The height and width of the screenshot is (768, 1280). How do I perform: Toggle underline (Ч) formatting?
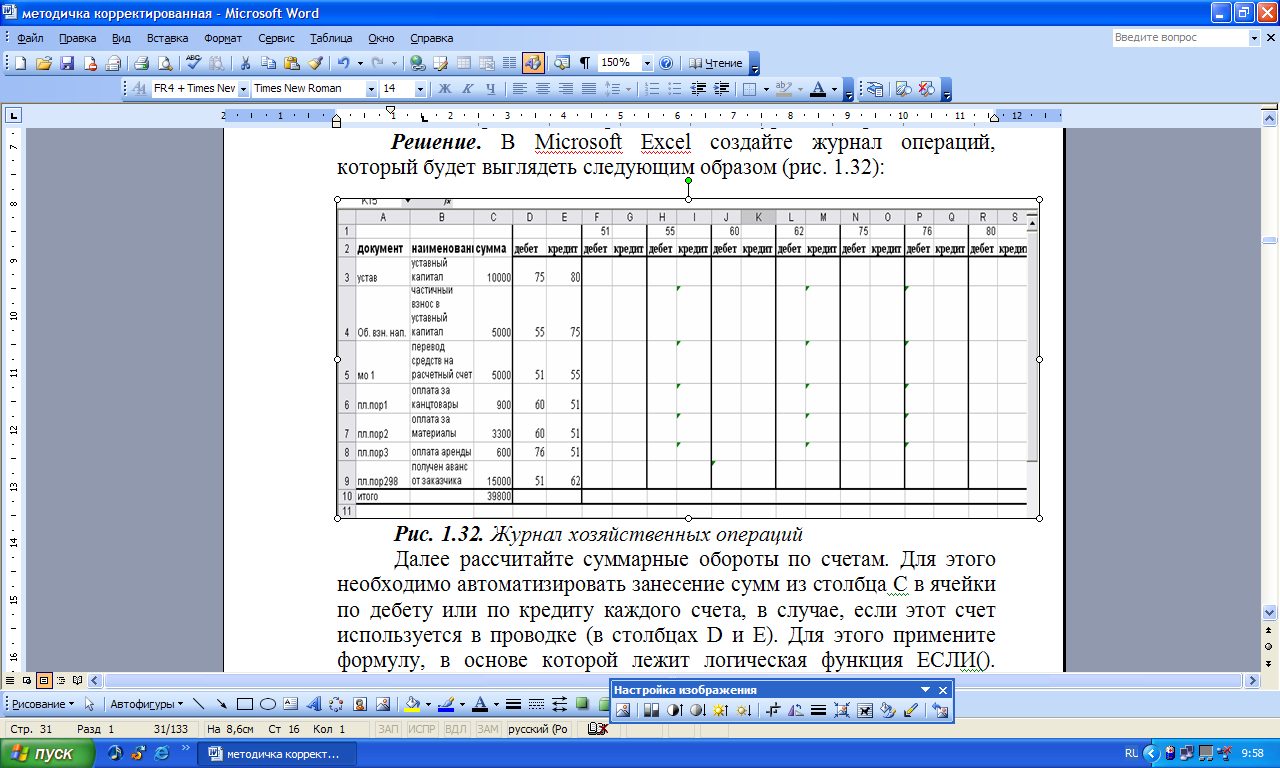point(490,89)
